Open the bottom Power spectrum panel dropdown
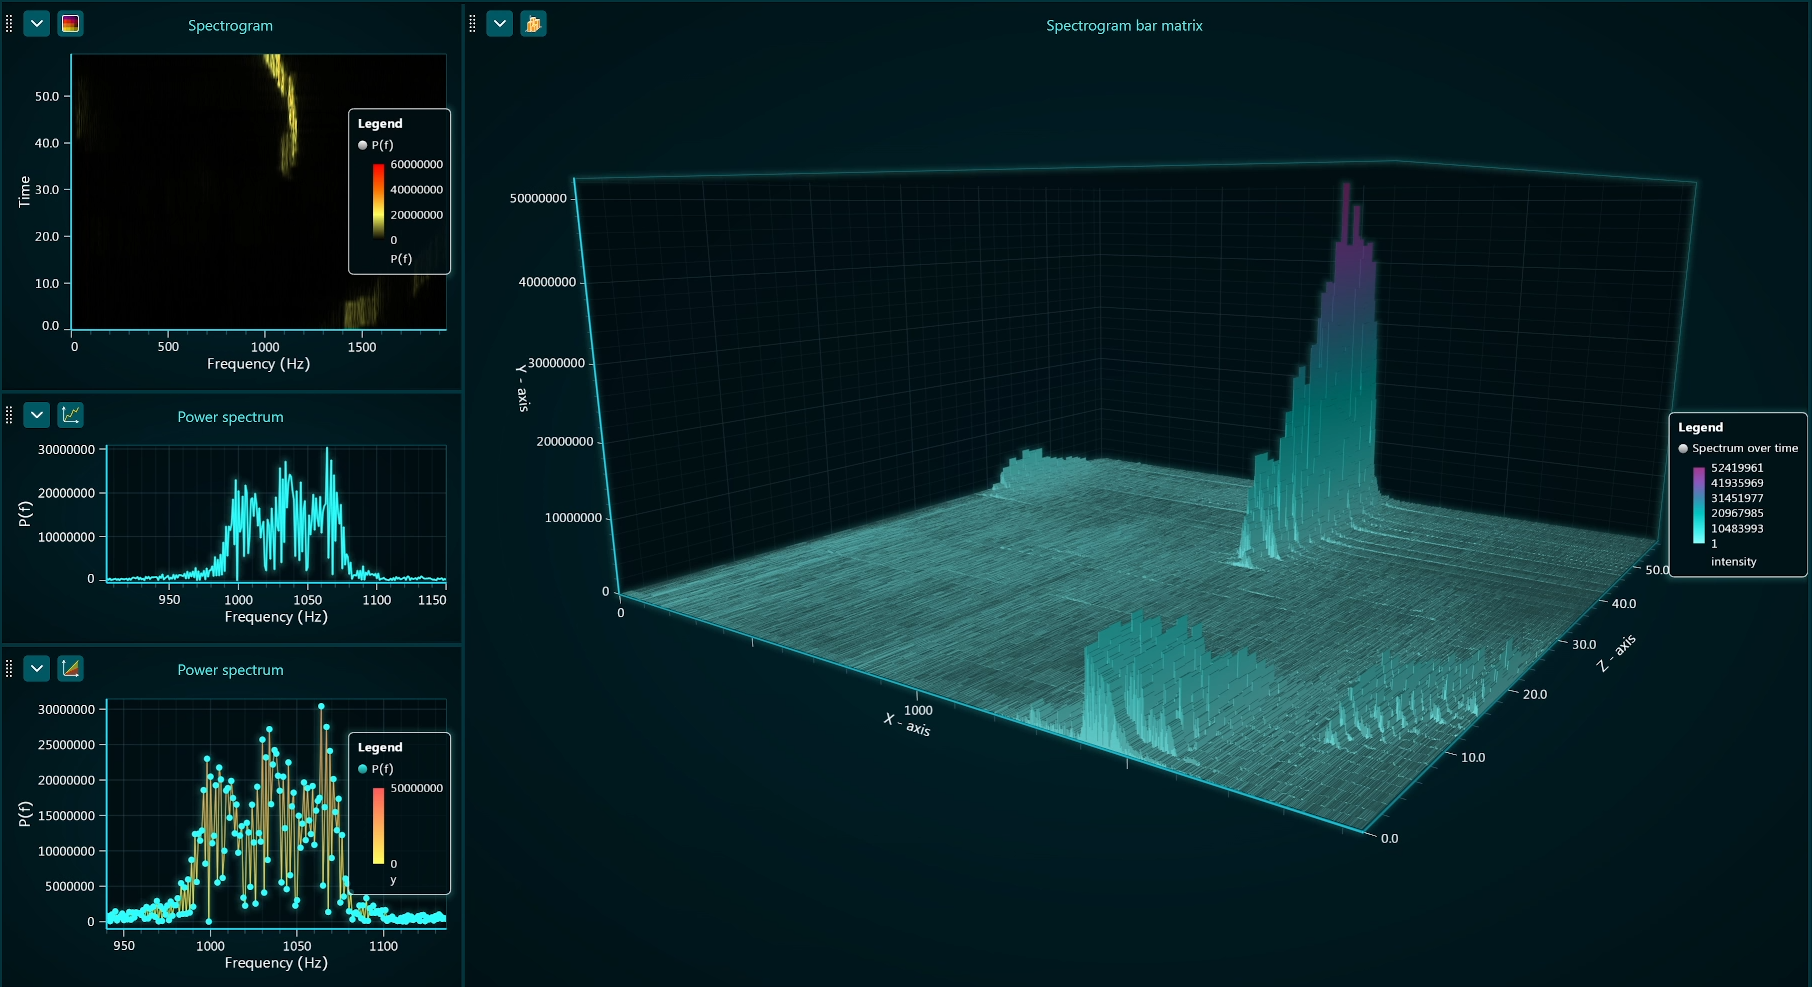Viewport: 1812px width, 987px height. tap(37, 668)
